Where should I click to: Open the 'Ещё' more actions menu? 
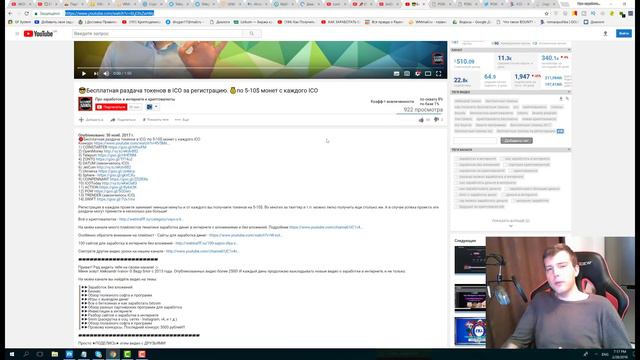pos(182,120)
